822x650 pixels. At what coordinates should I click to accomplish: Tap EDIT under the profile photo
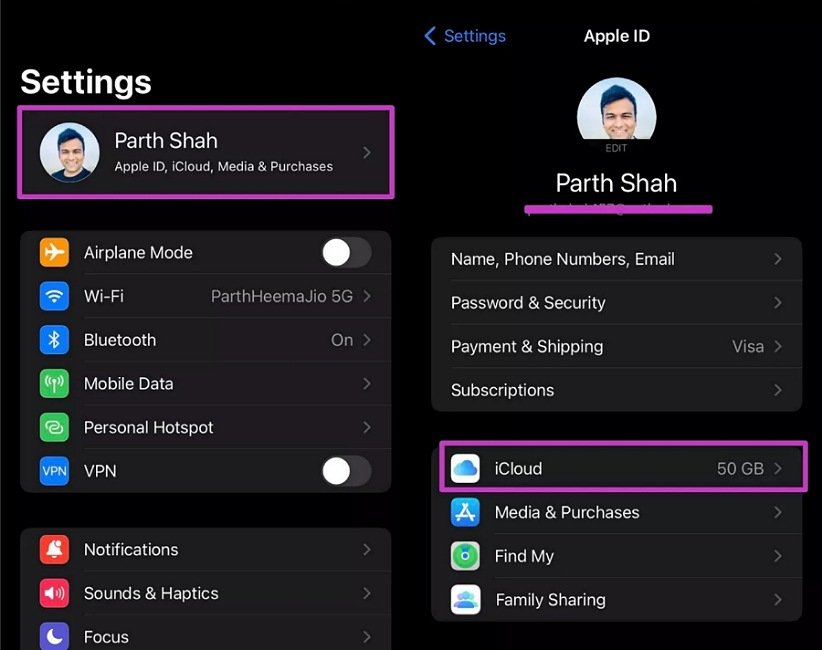(x=617, y=148)
